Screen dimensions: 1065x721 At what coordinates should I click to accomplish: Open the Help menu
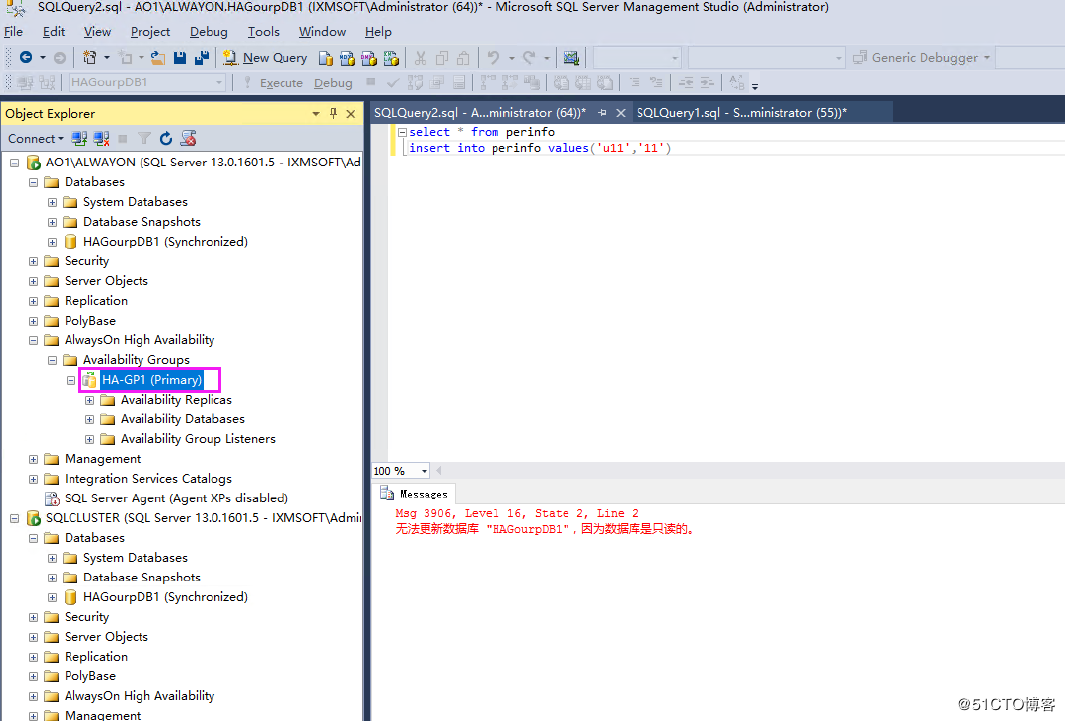[378, 32]
